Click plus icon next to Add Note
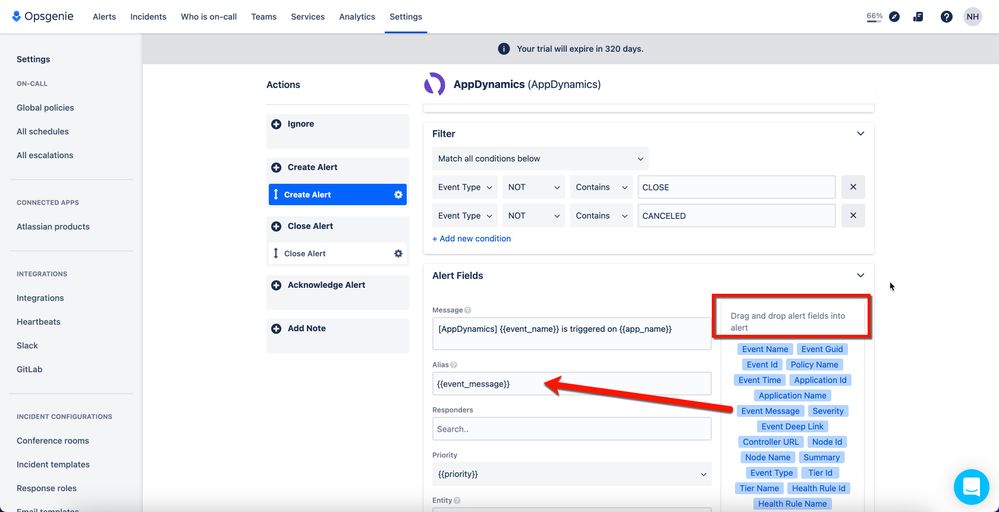The image size is (999, 512). coord(276,329)
